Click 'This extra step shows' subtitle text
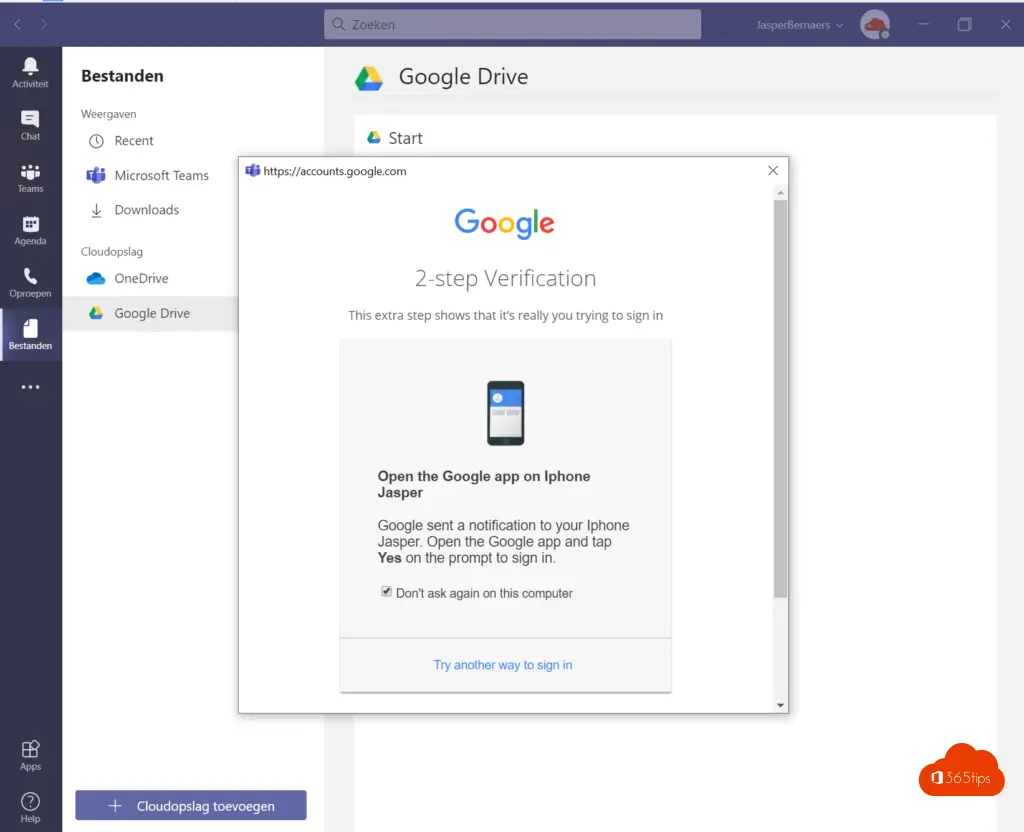Viewport: 1024px width, 832px height. coord(505,315)
